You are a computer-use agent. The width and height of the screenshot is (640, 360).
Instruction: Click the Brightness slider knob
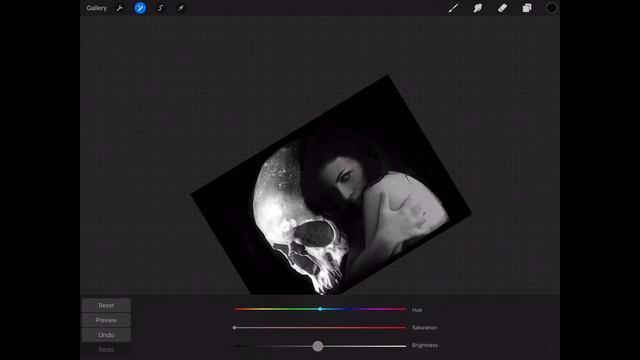[x=318, y=346]
